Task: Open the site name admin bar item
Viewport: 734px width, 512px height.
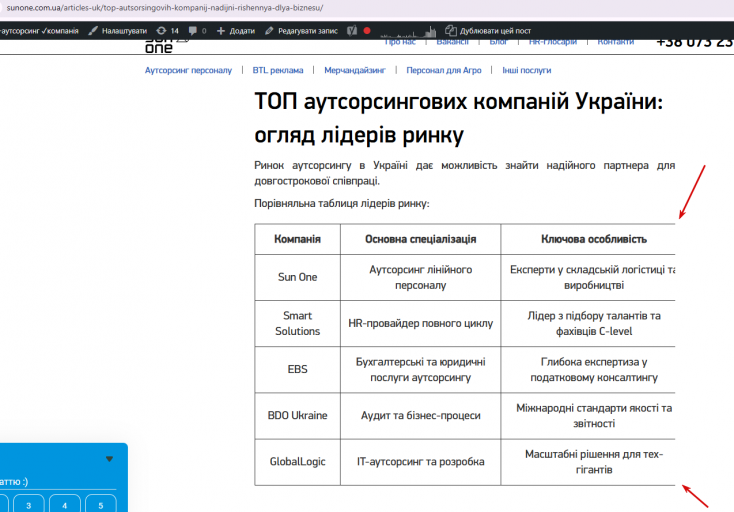Action: (x=39, y=31)
